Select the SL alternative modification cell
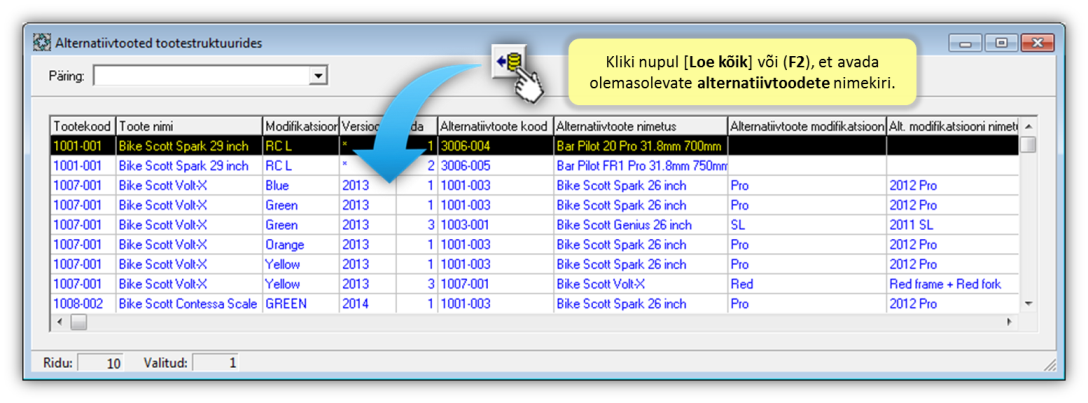Screen dimensions: 1088x403 (807, 225)
